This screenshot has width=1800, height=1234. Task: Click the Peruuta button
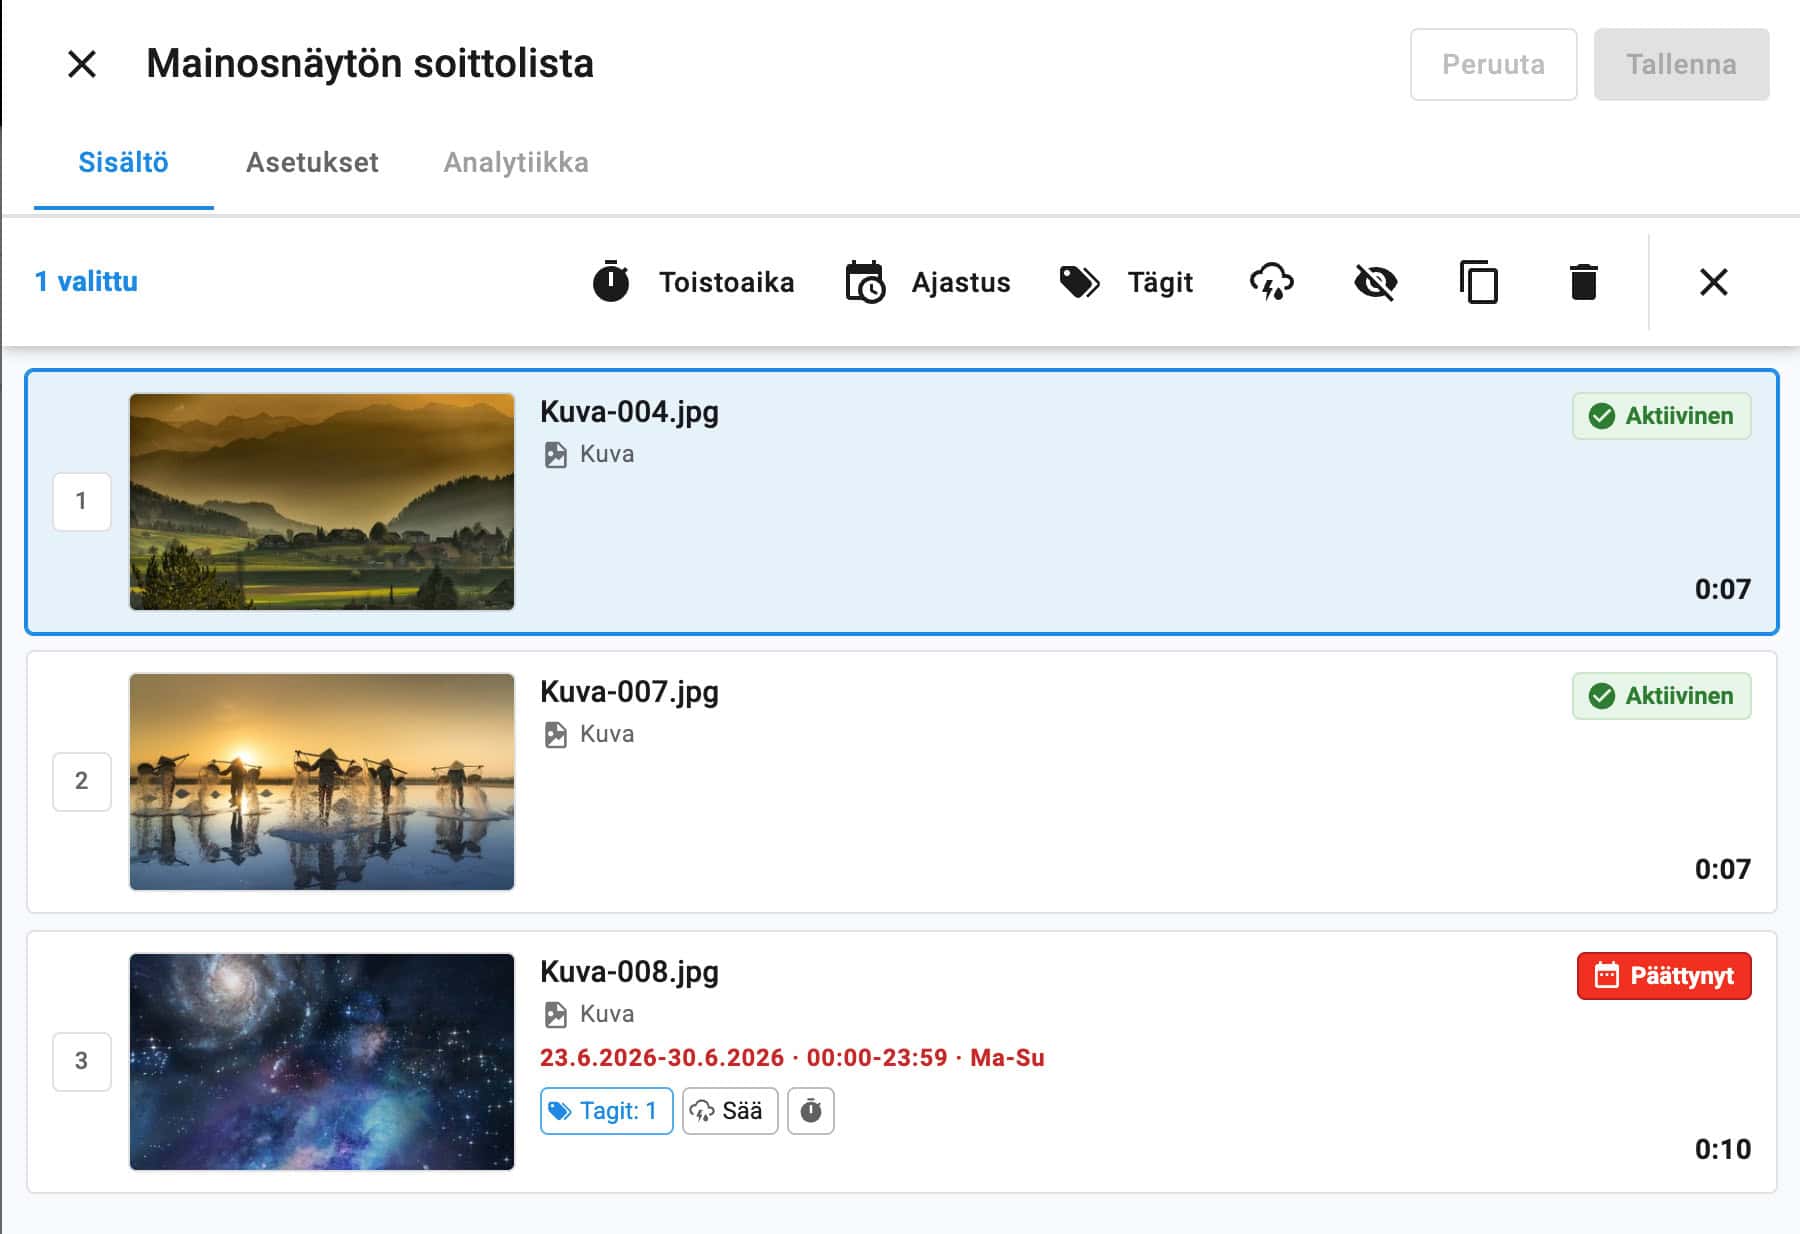pyautogui.click(x=1493, y=64)
